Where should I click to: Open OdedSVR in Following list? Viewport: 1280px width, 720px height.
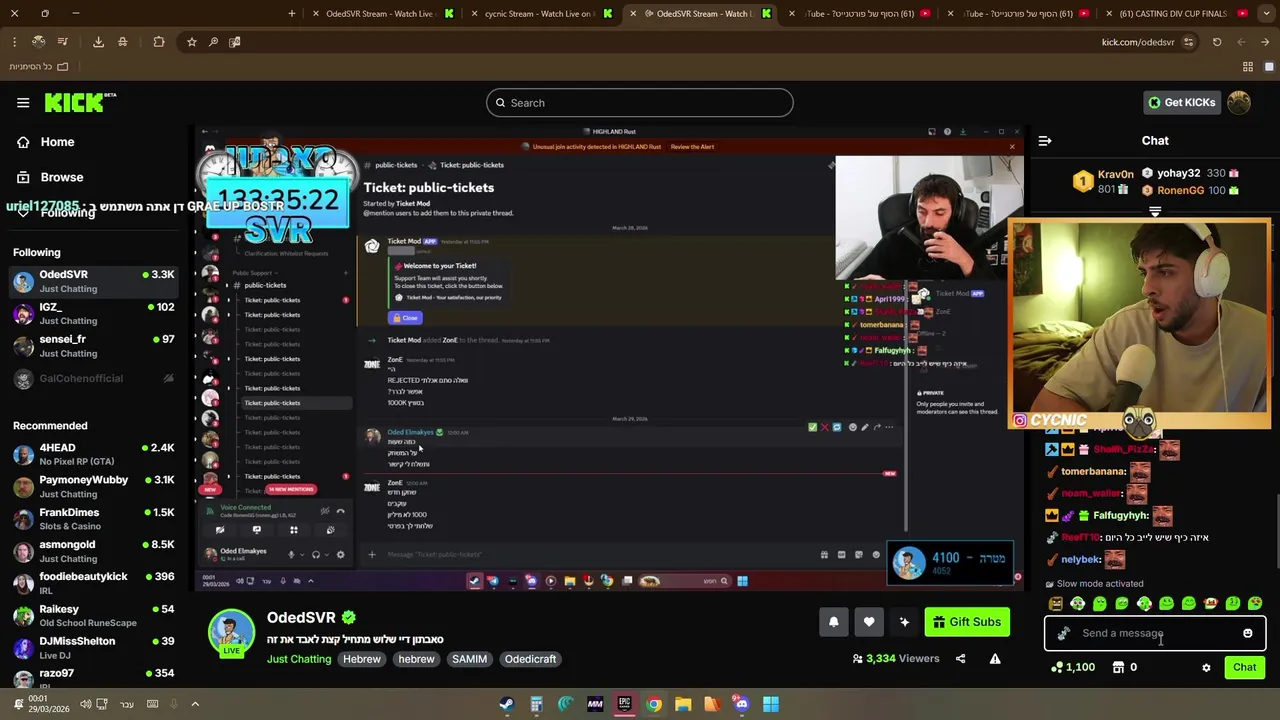click(x=95, y=281)
